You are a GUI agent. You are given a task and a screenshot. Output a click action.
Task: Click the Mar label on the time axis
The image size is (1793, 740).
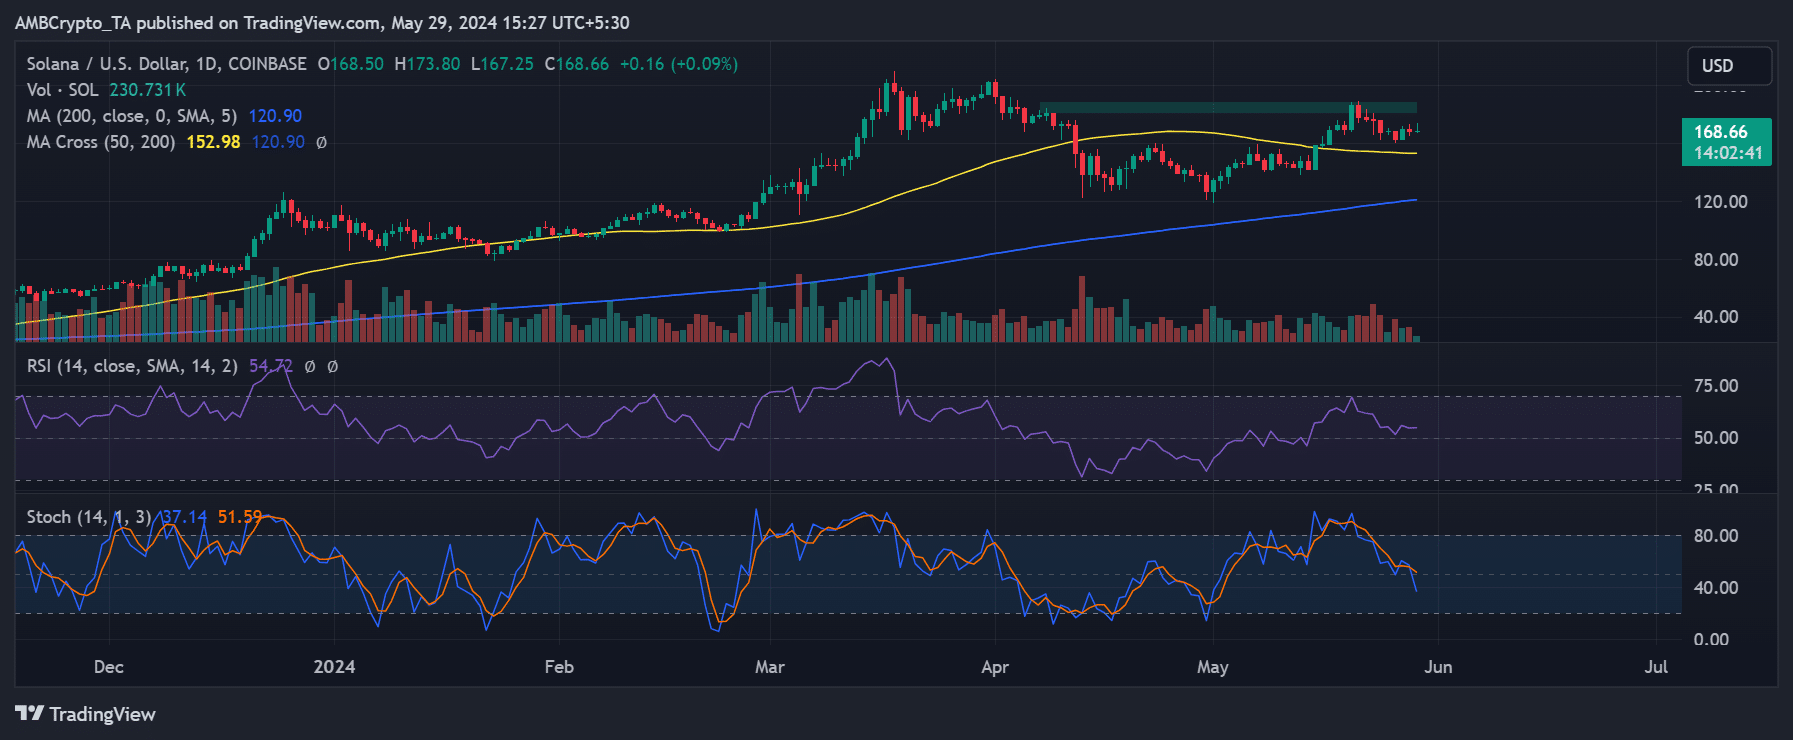point(770,667)
